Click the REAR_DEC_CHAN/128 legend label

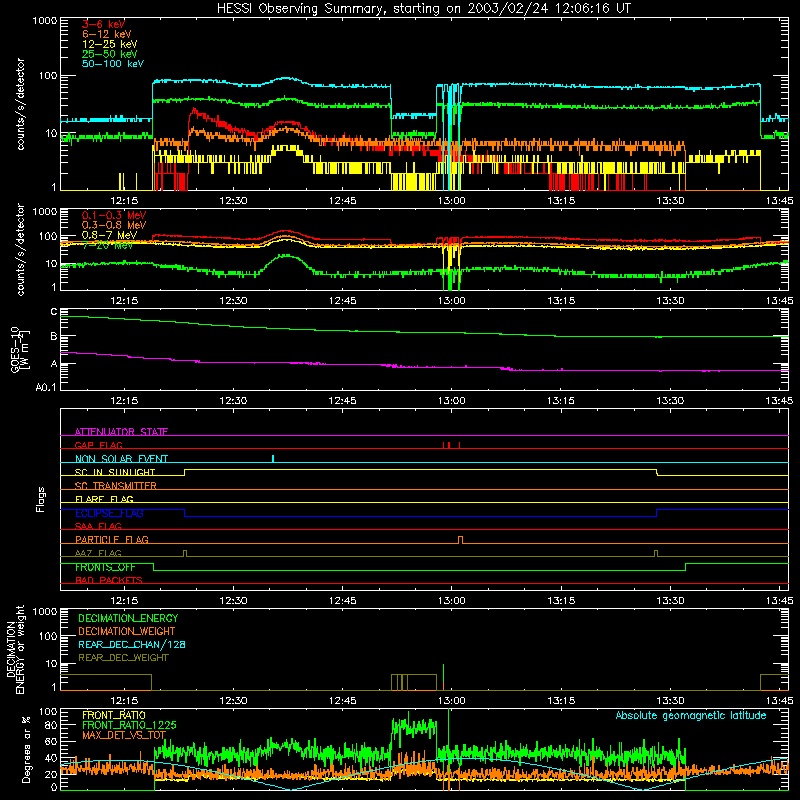[x=132, y=644]
